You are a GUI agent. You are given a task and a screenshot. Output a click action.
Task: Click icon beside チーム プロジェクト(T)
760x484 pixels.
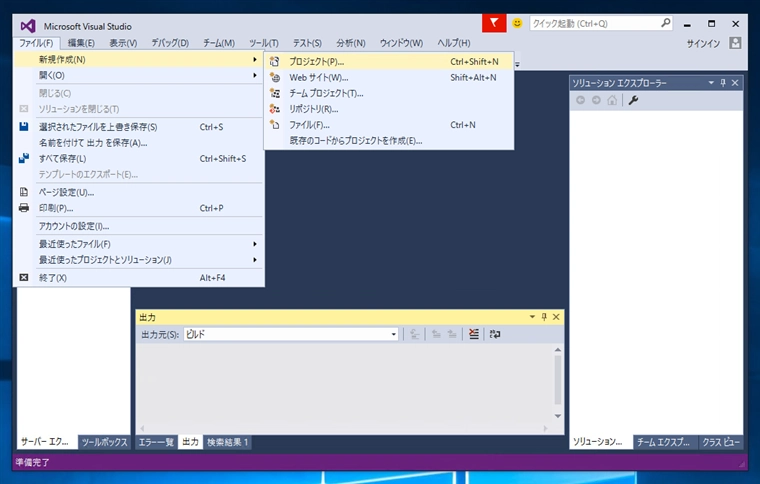(x=275, y=93)
